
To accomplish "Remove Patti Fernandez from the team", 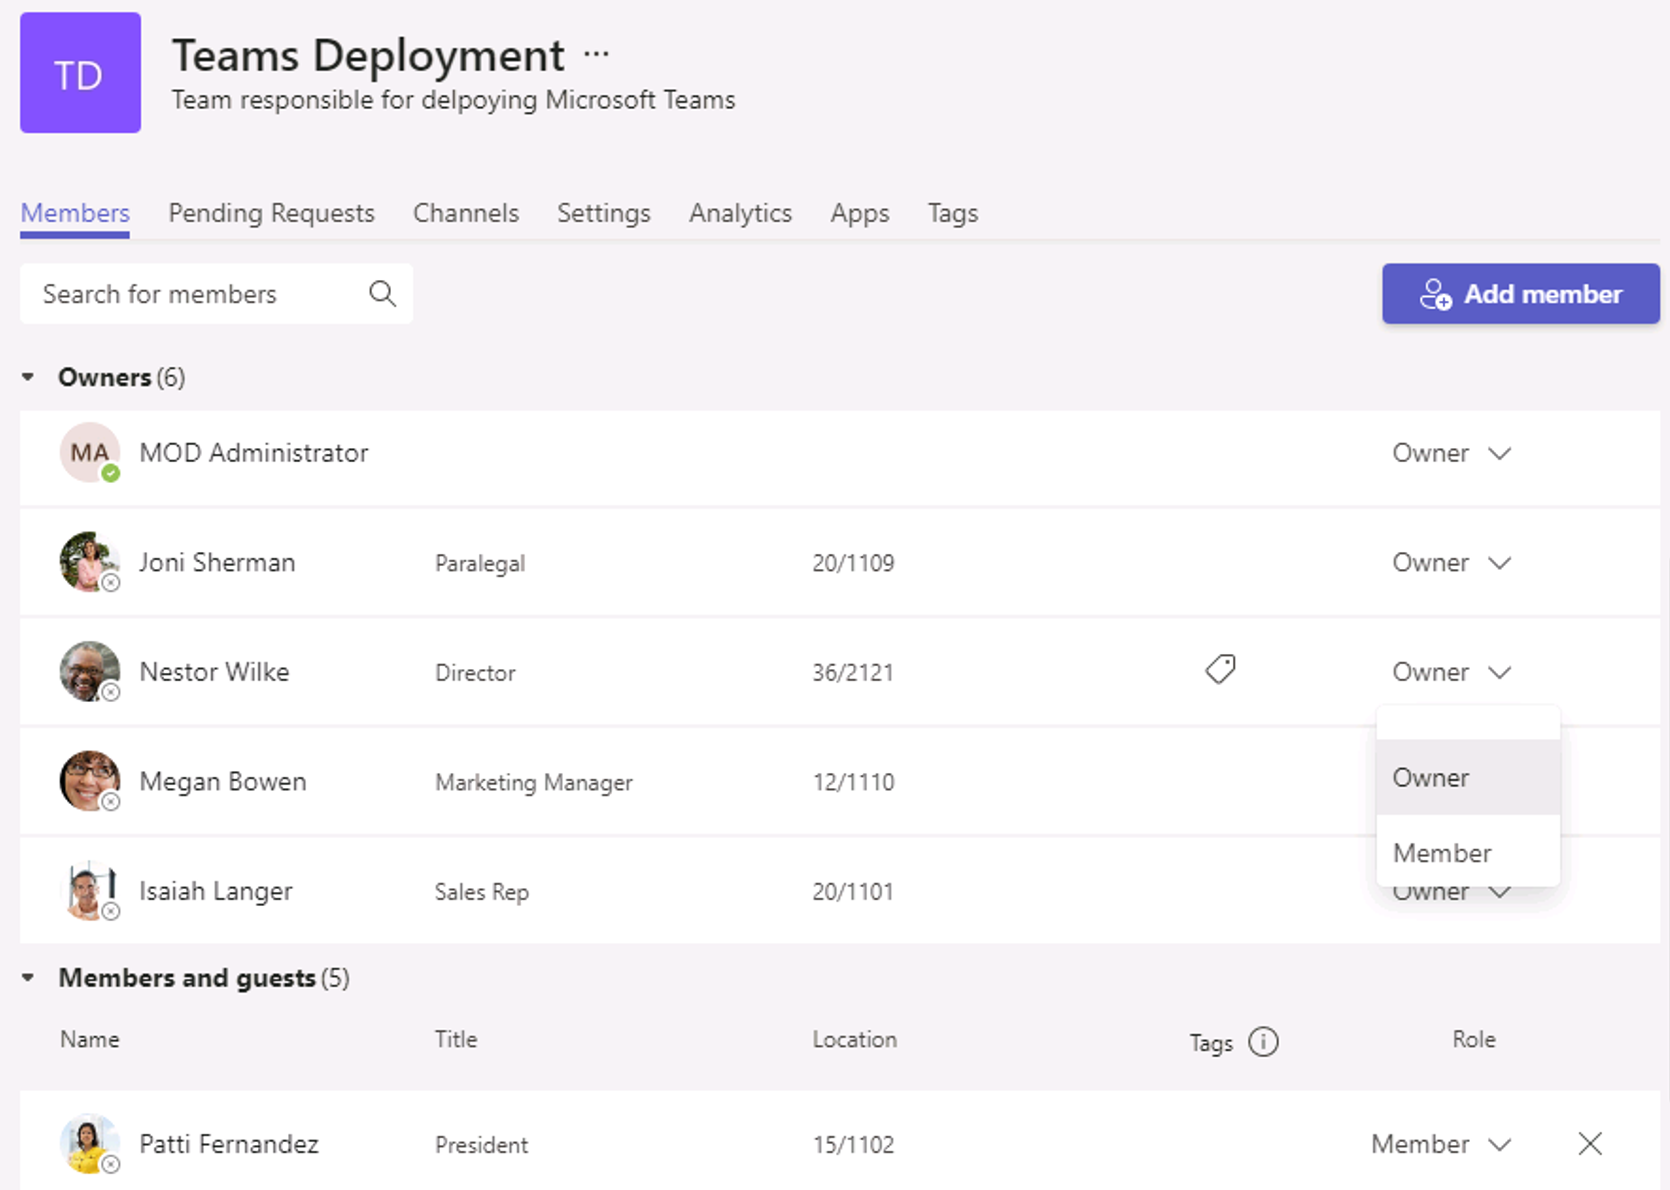I will pos(1590,1143).
